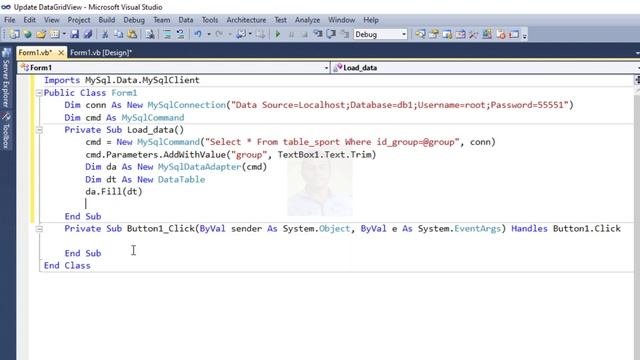Undo the last edit with the toolbar arrow

(198, 34)
